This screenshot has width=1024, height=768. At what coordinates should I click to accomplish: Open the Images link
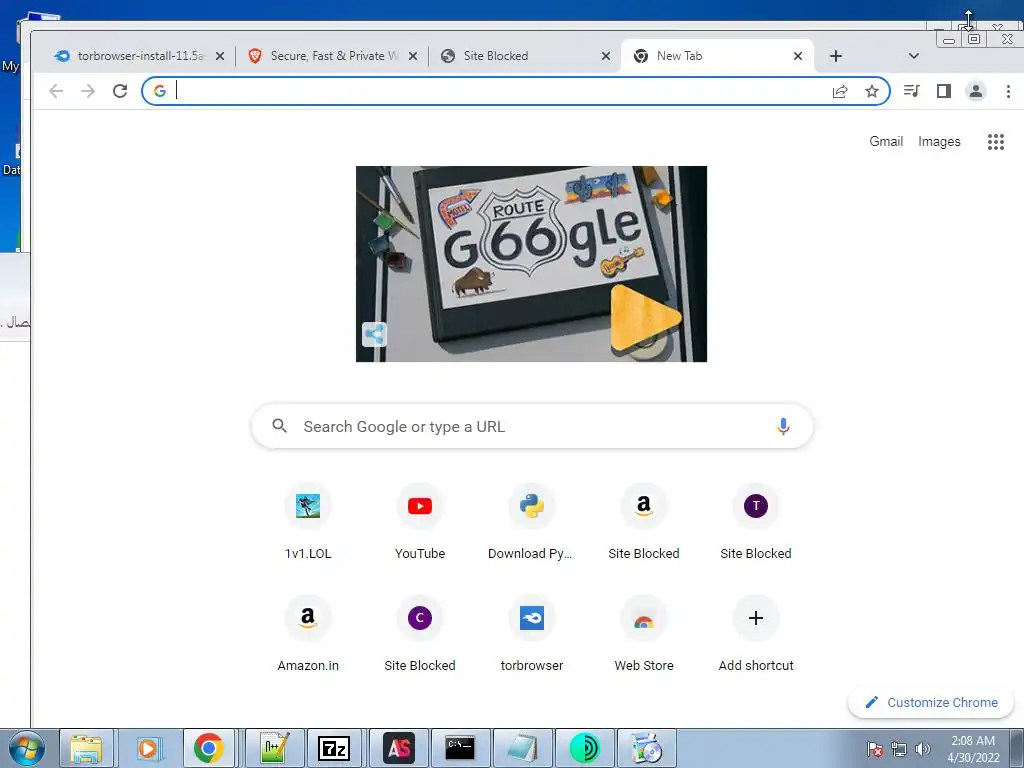tap(939, 142)
